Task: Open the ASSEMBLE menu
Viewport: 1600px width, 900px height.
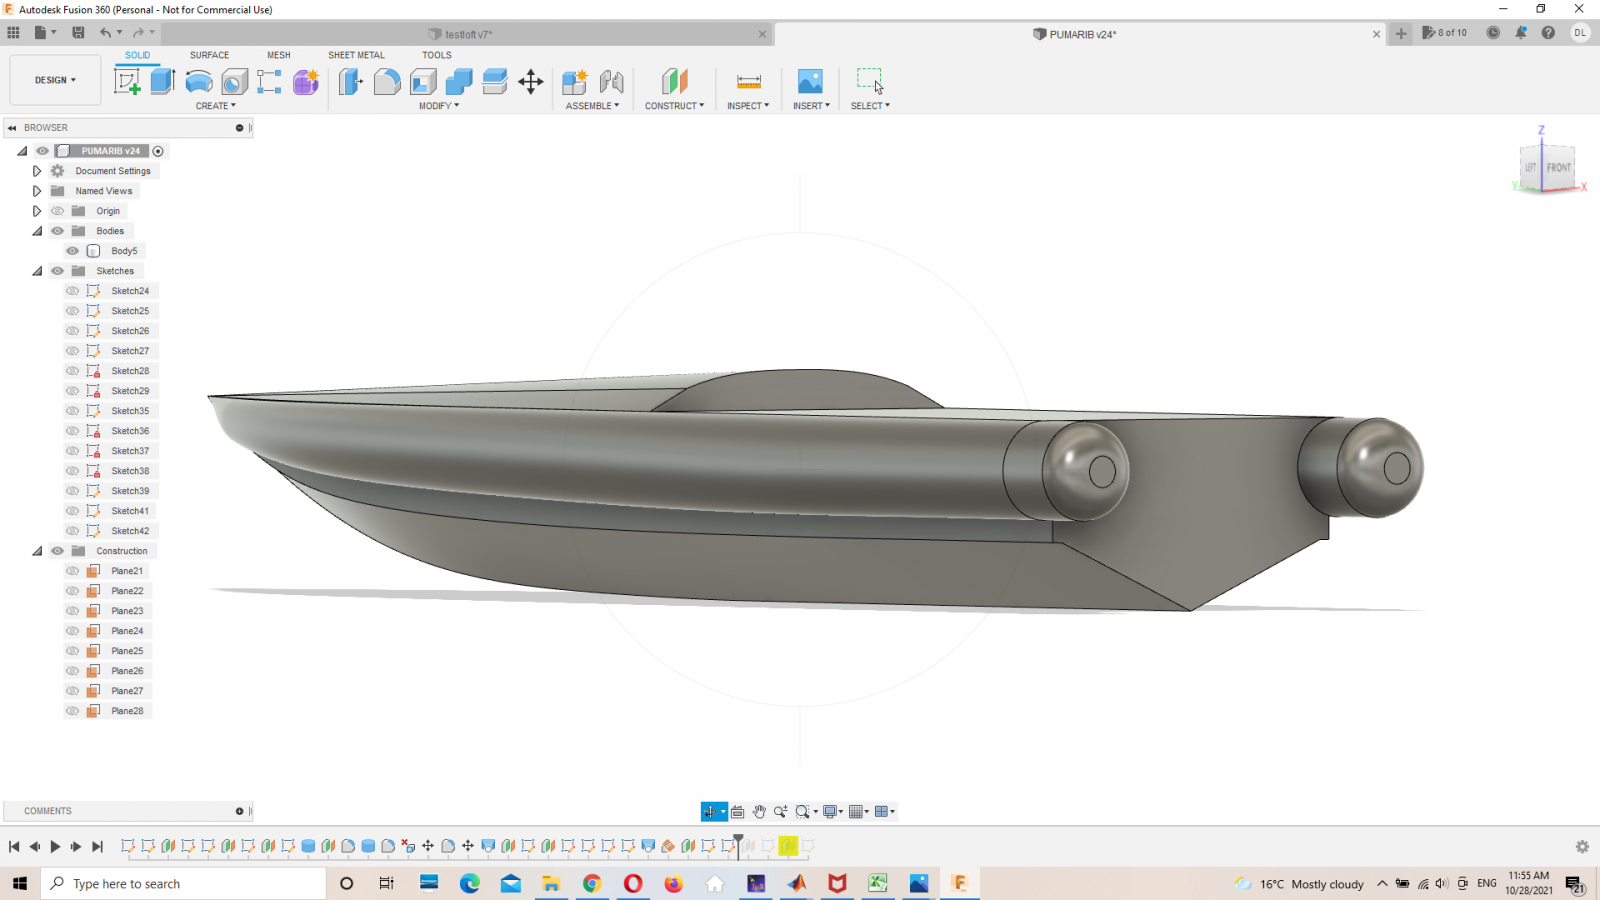Action: tap(592, 106)
